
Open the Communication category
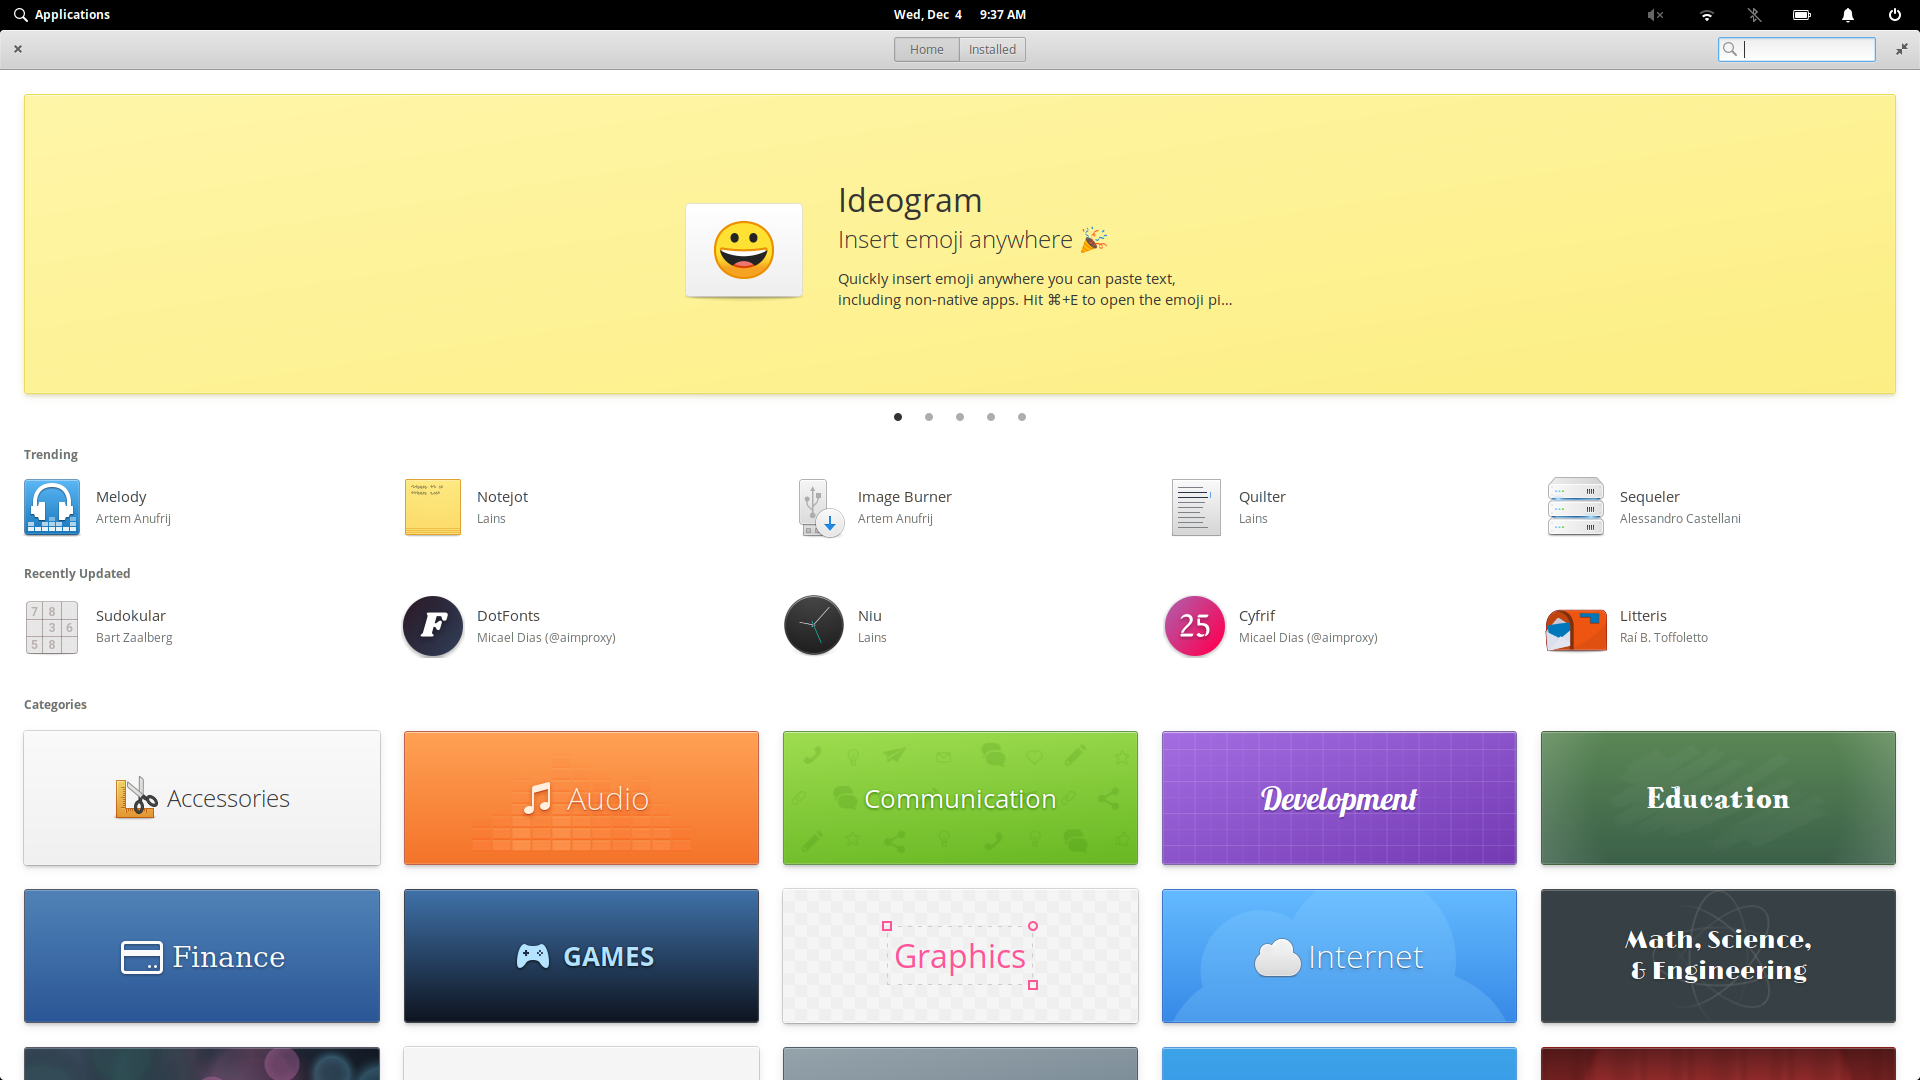tap(960, 798)
